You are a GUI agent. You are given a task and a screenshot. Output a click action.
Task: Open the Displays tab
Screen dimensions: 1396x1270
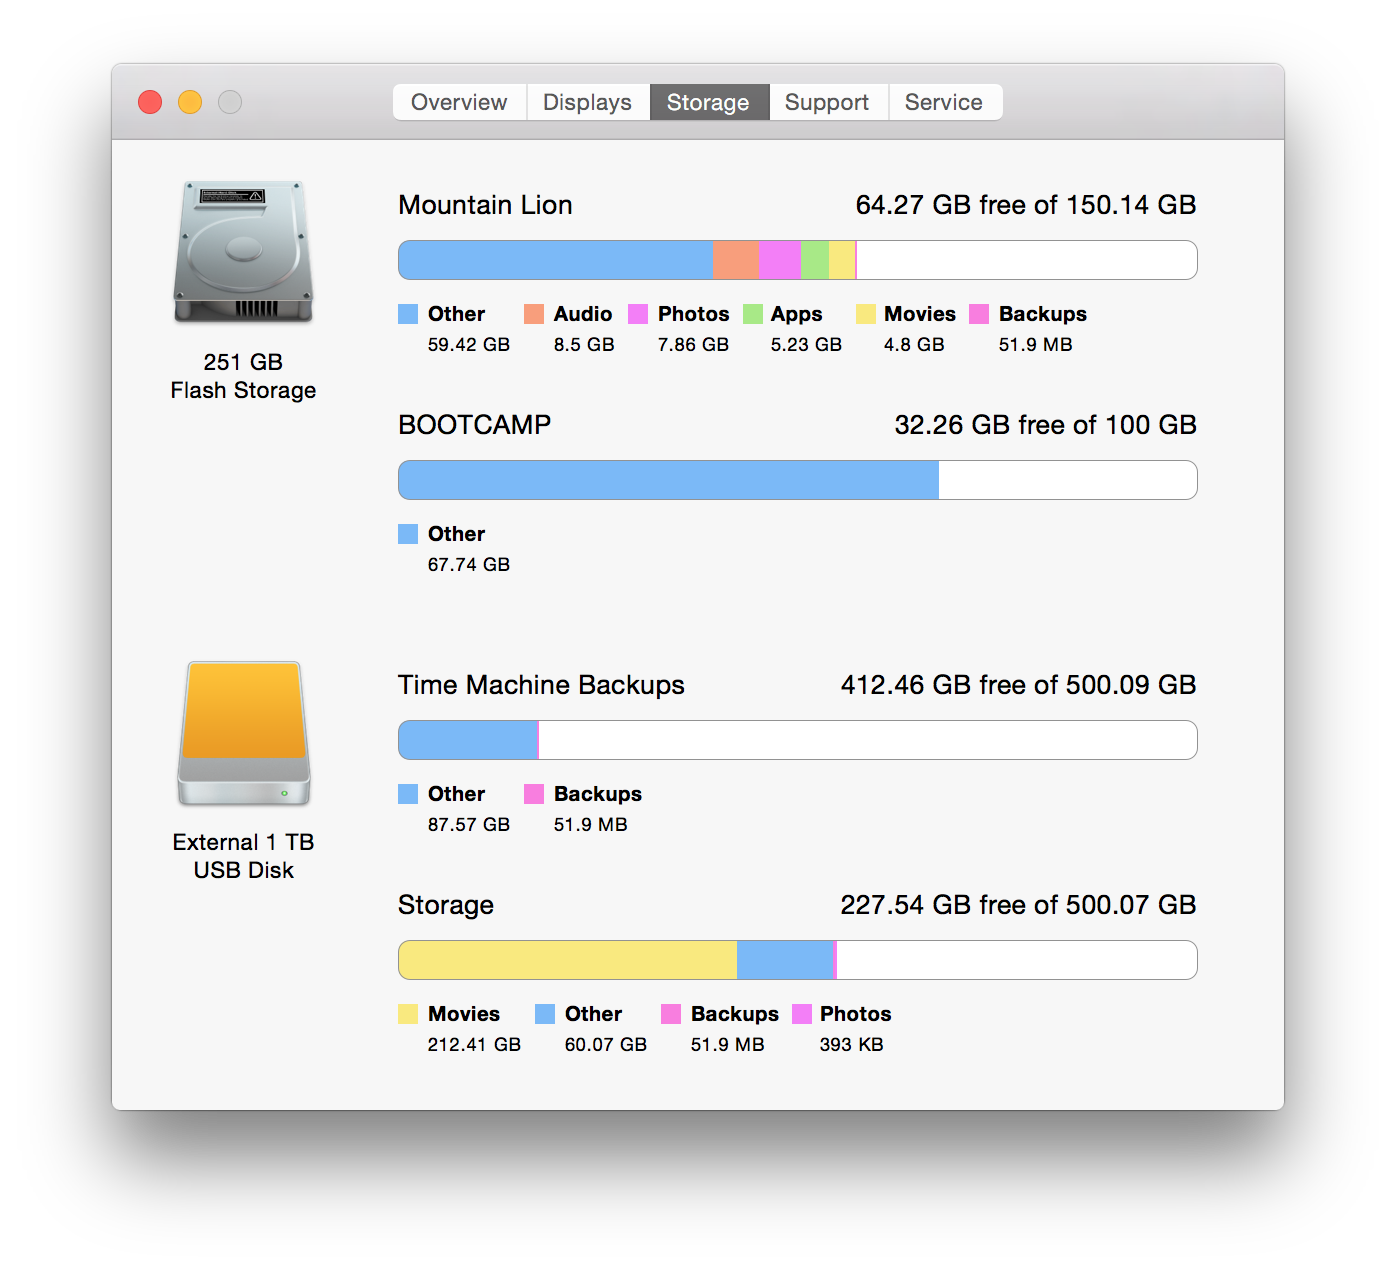click(587, 102)
